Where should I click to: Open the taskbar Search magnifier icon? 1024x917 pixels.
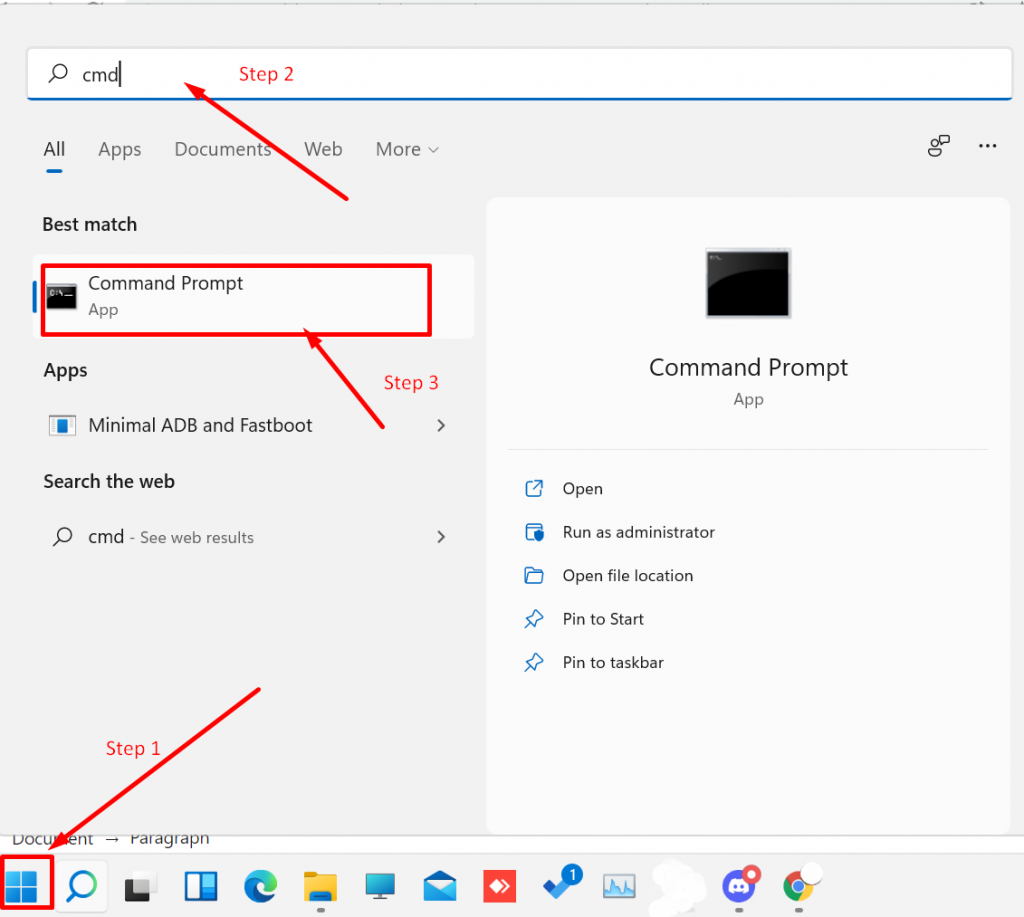tap(82, 885)
